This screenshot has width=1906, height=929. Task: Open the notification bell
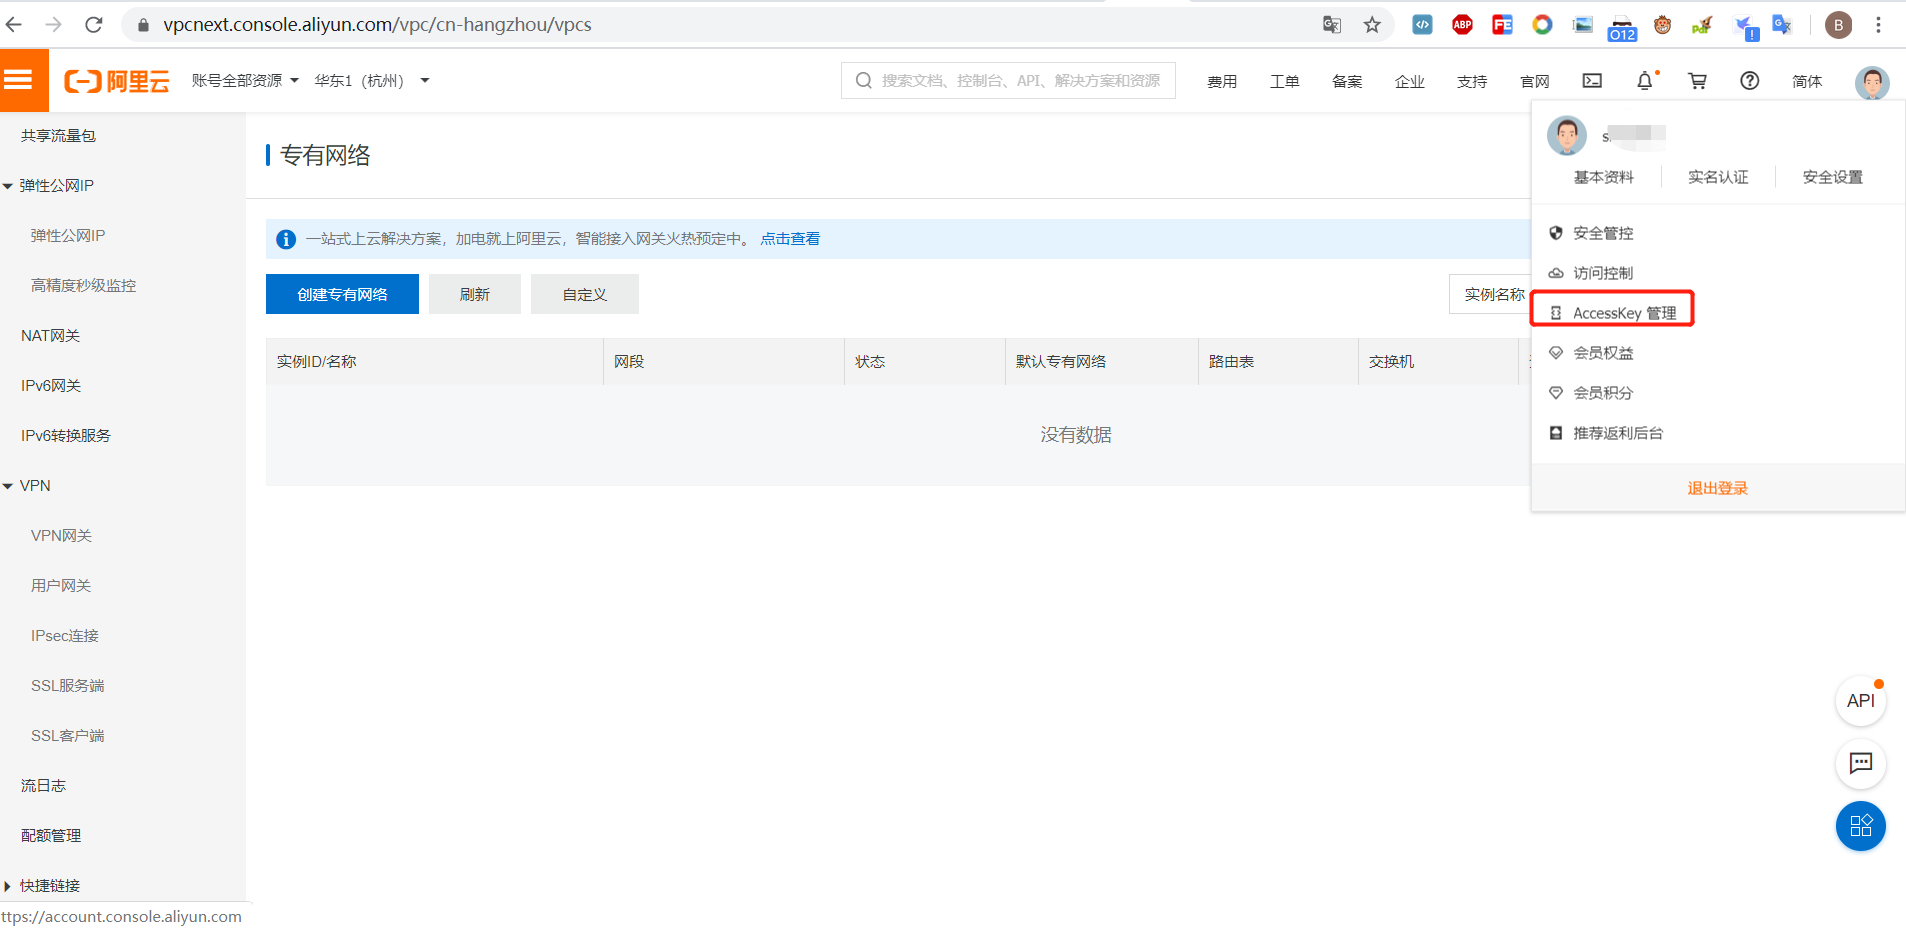[x=1645, y=80]
